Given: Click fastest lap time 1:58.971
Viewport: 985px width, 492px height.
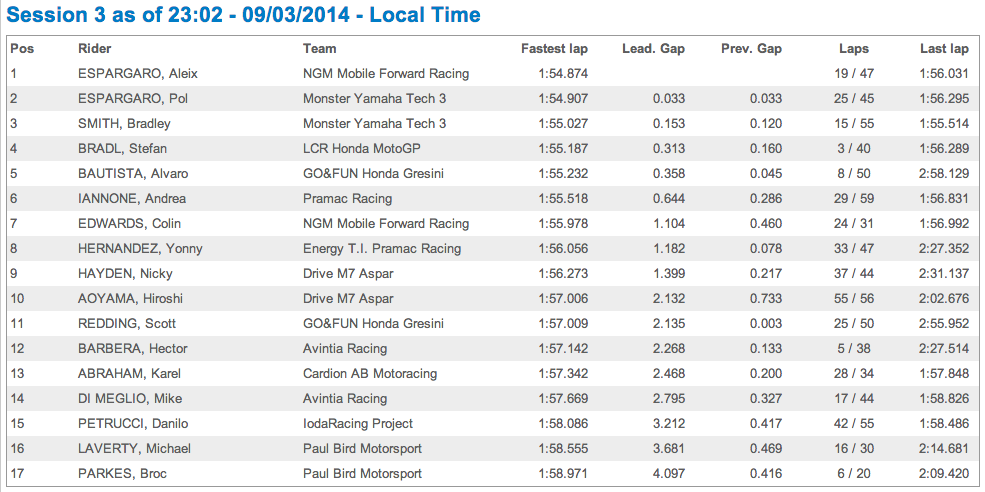Looking at the screenshot, I should coord(563,474).
